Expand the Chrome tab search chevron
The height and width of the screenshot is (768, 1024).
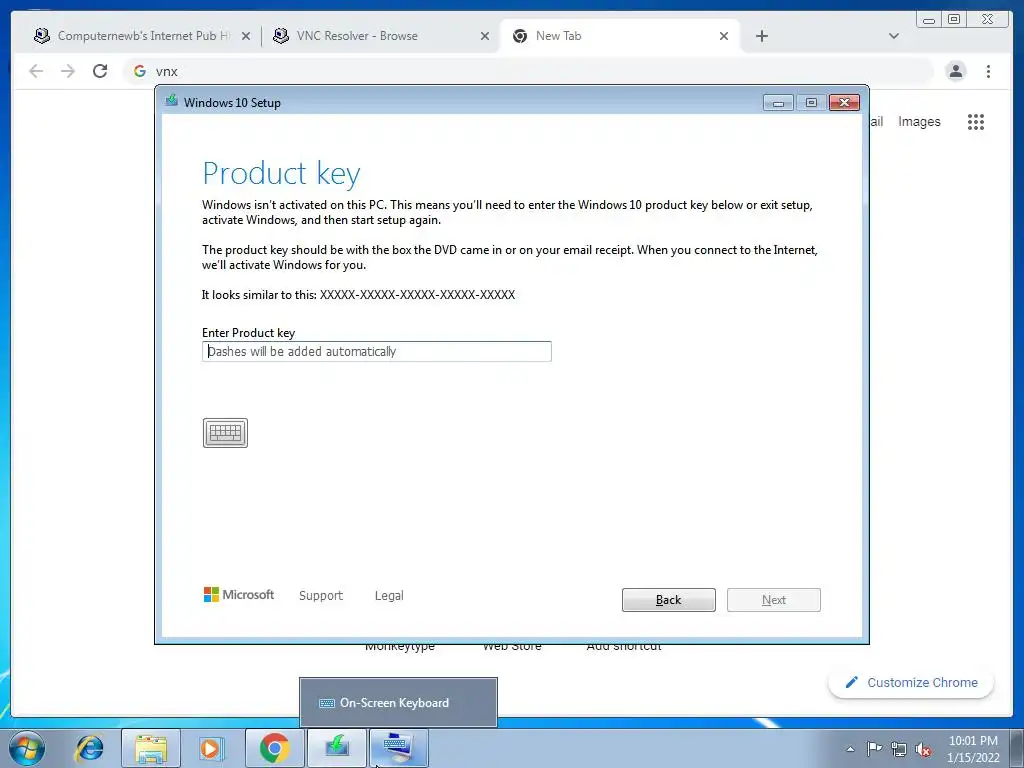pos(894,36)
